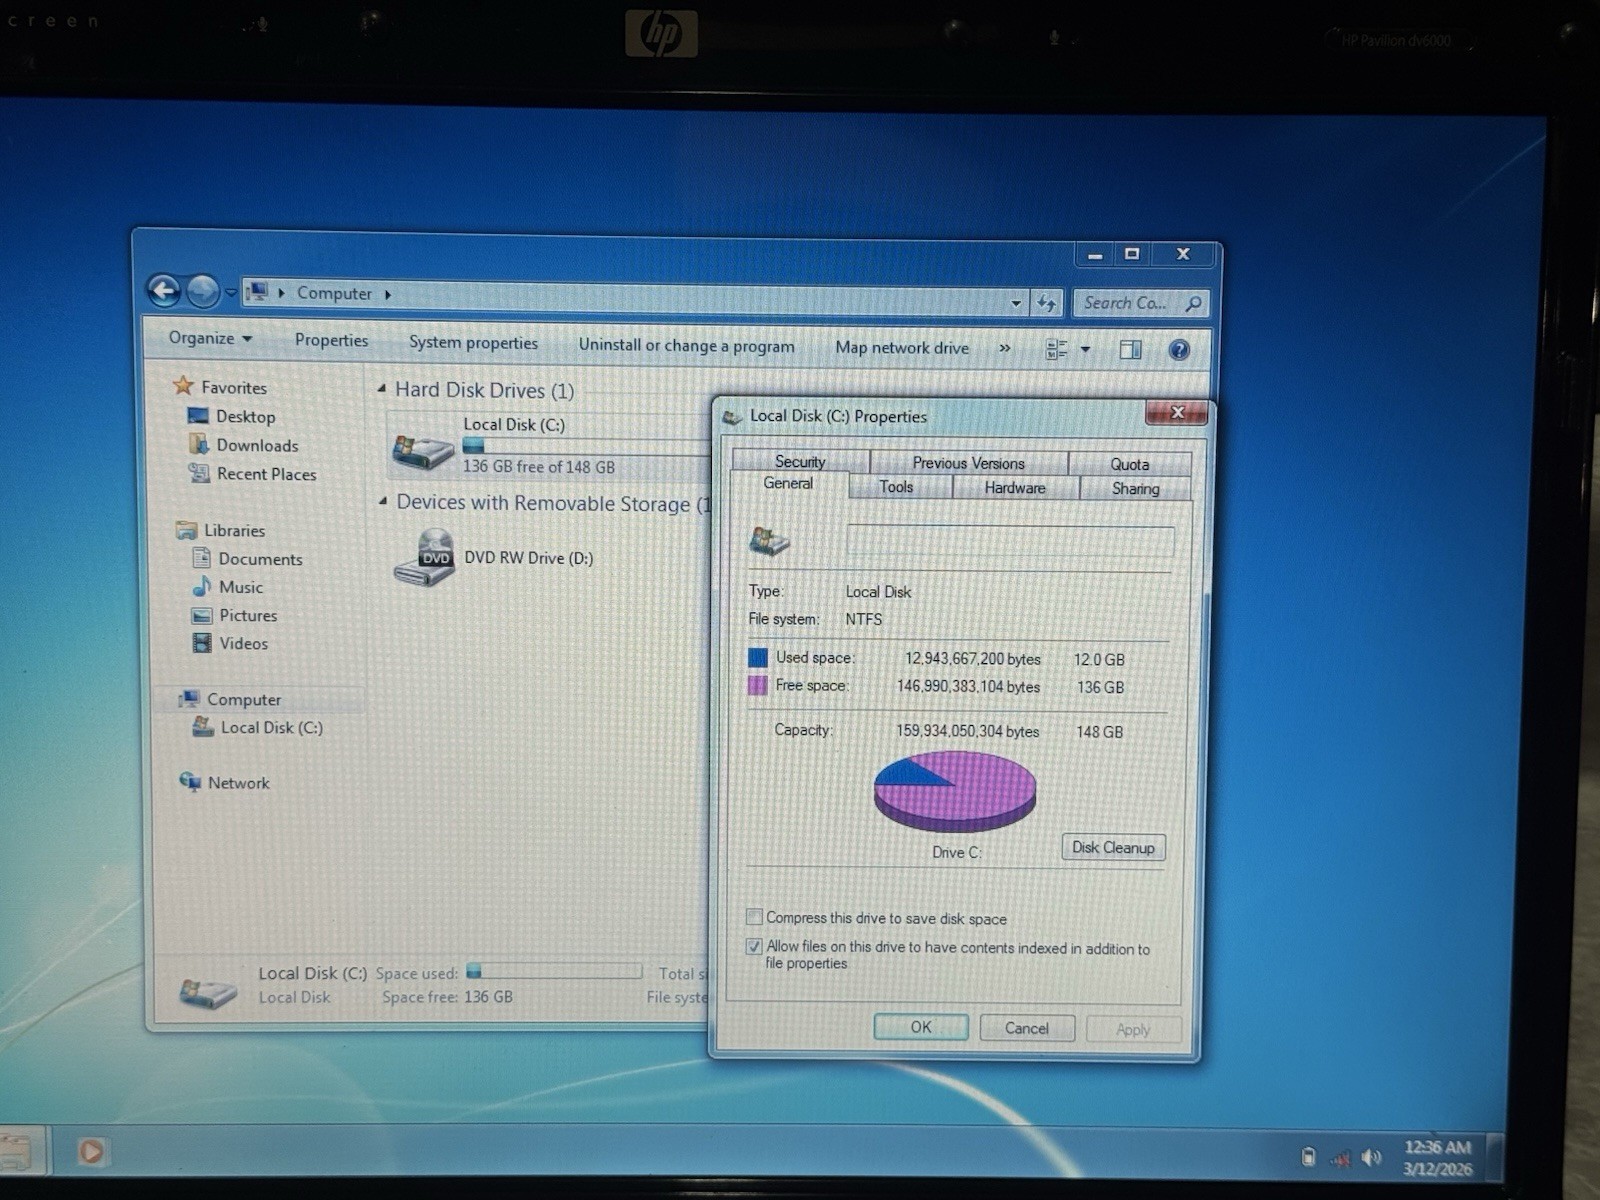
Task: Click OK in Properties dialog
Action: point(921,1027)
